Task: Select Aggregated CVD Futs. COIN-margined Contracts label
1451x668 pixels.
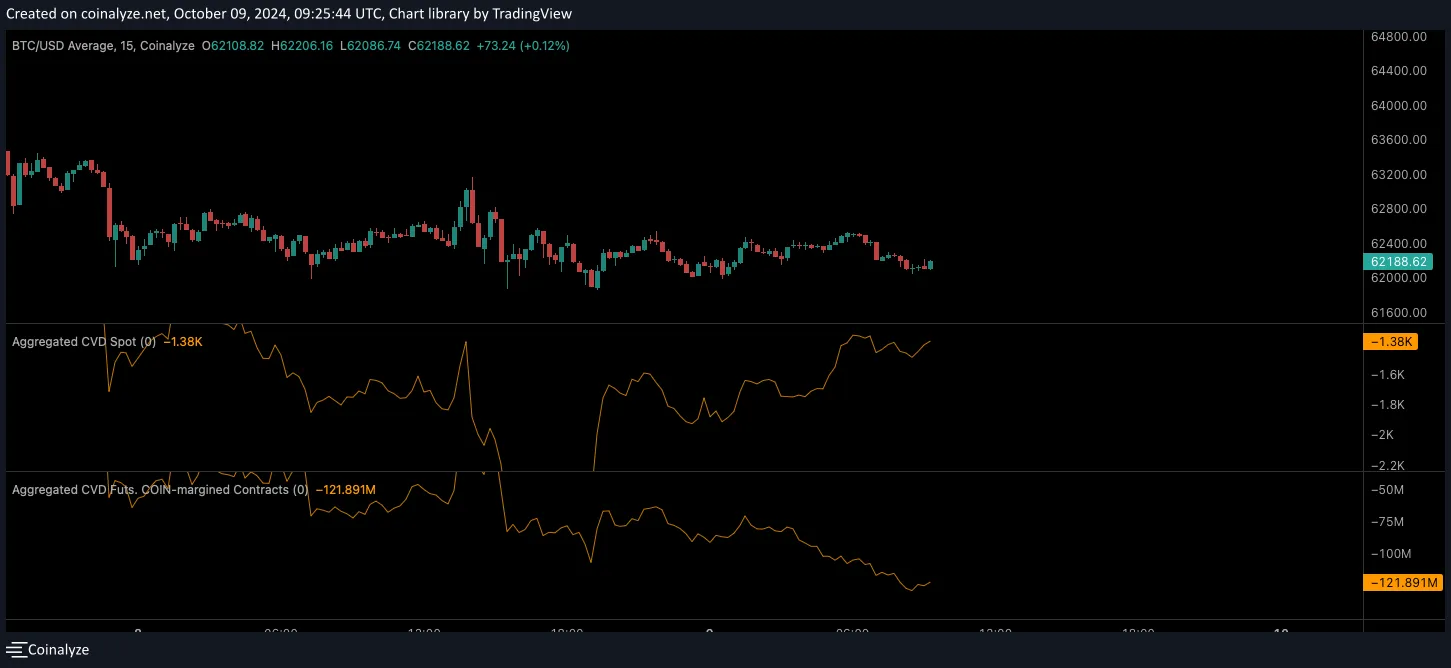Action: click(x=160, y=490)
